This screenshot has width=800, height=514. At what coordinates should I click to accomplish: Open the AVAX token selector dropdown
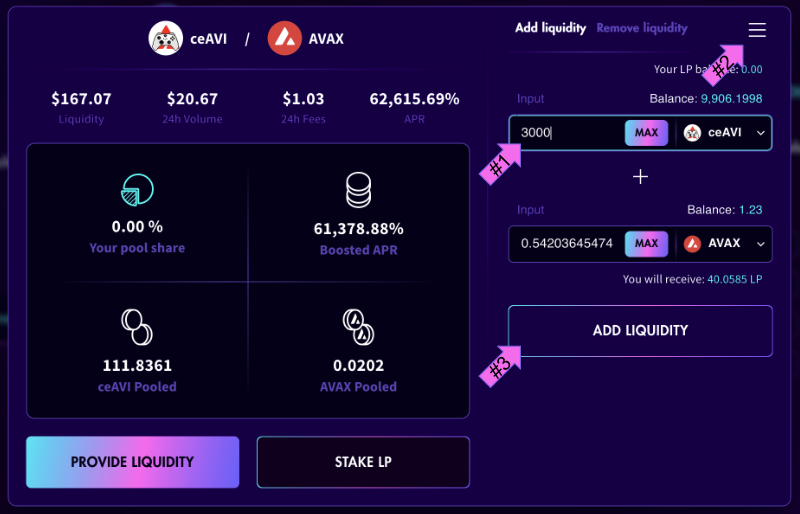725,243
